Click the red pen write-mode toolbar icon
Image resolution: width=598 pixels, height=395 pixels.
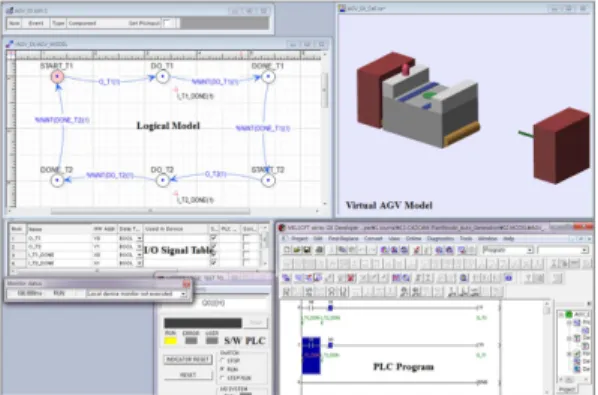coord(417,250)
